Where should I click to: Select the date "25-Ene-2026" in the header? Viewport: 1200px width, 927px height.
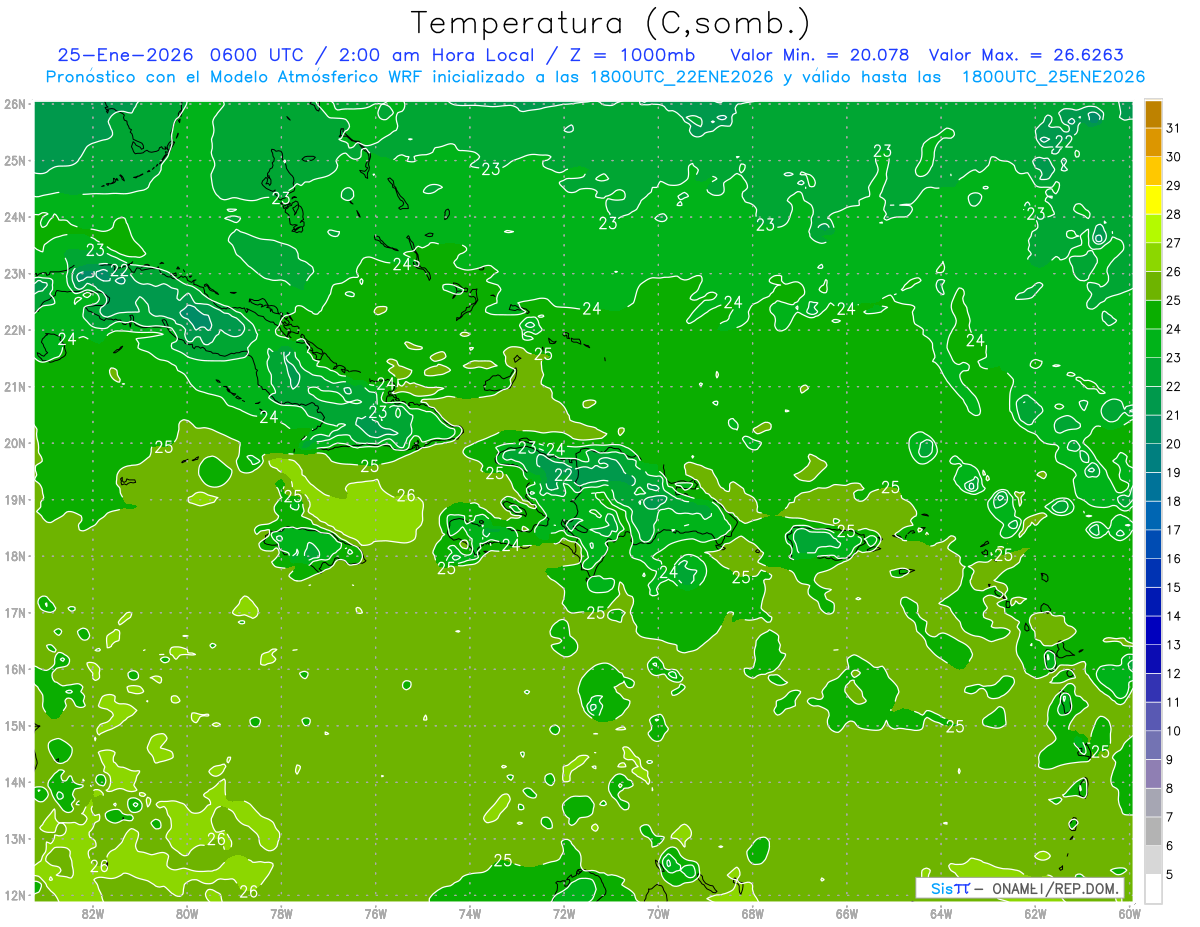[125, 55]
